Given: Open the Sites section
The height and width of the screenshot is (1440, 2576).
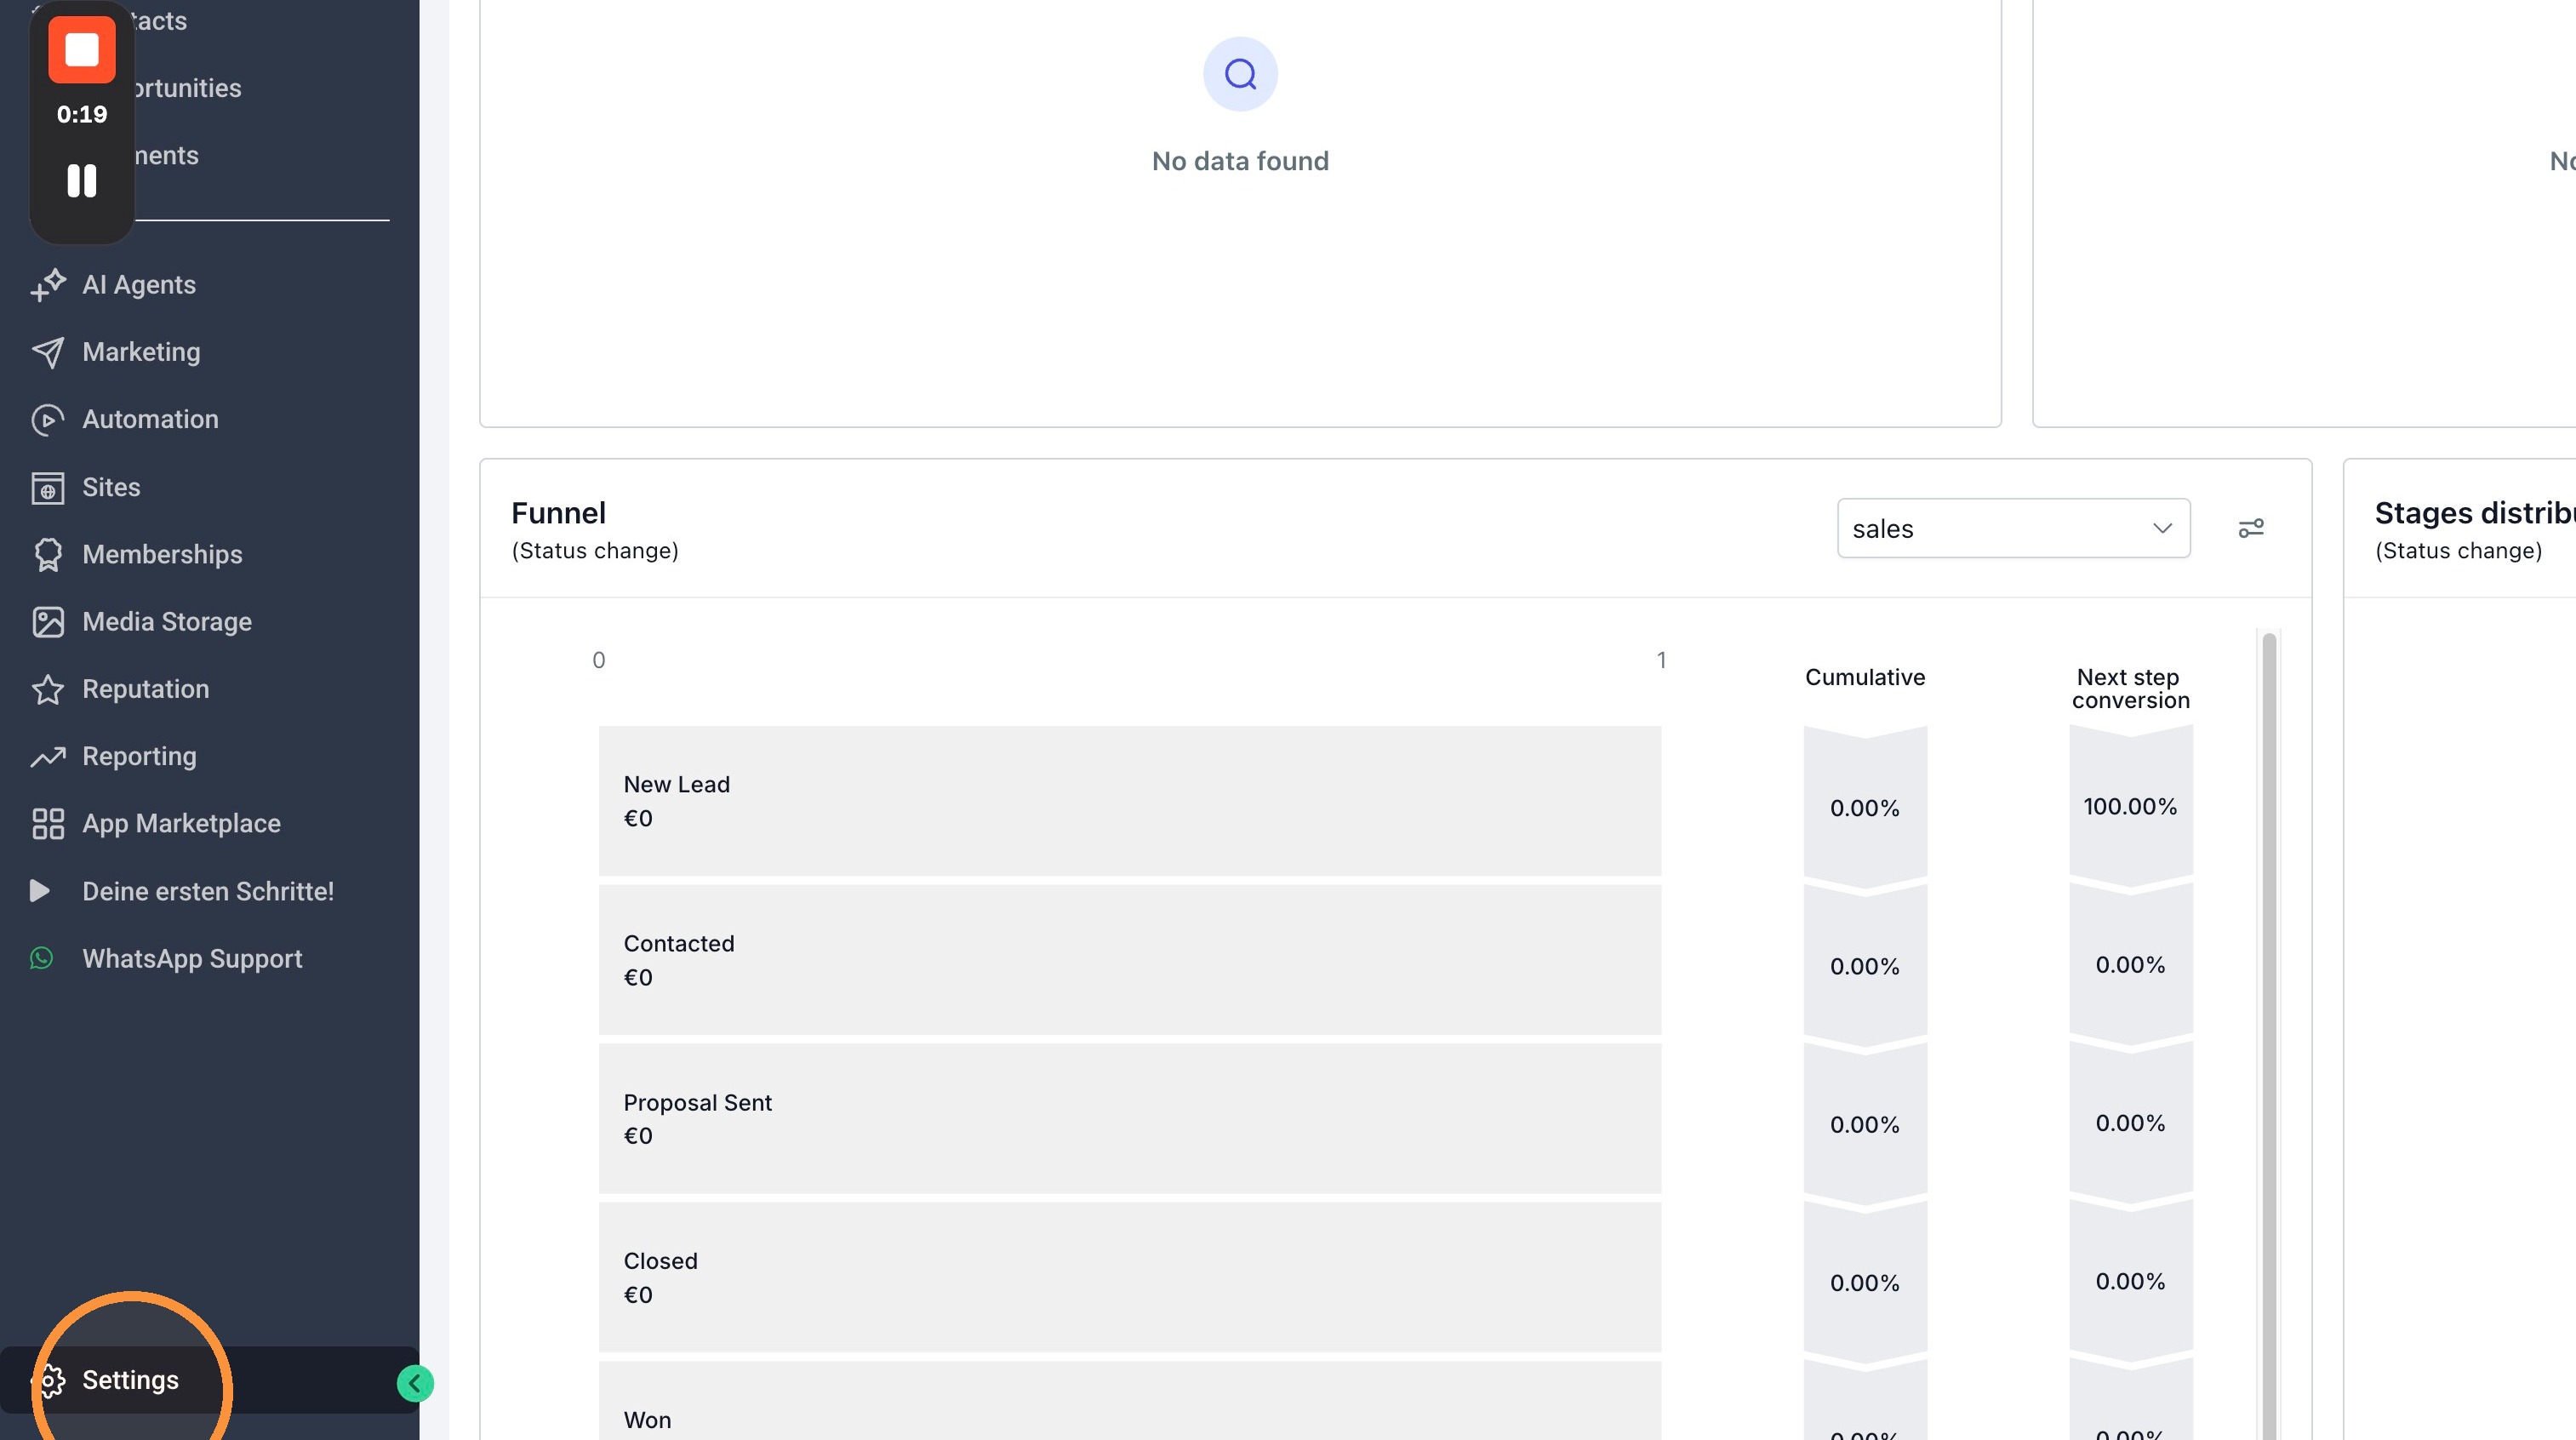Looking at the screenshot, I should 111,487.
